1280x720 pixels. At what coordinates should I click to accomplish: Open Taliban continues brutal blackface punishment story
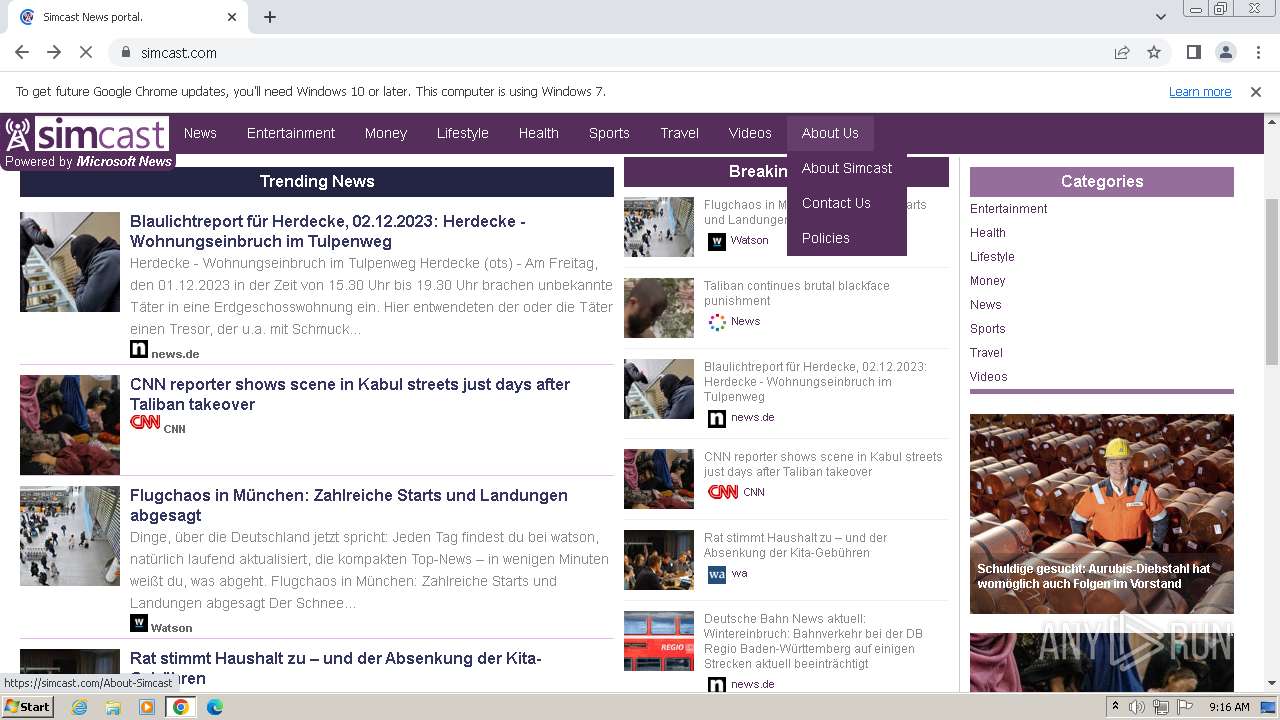tap(797, 293)
